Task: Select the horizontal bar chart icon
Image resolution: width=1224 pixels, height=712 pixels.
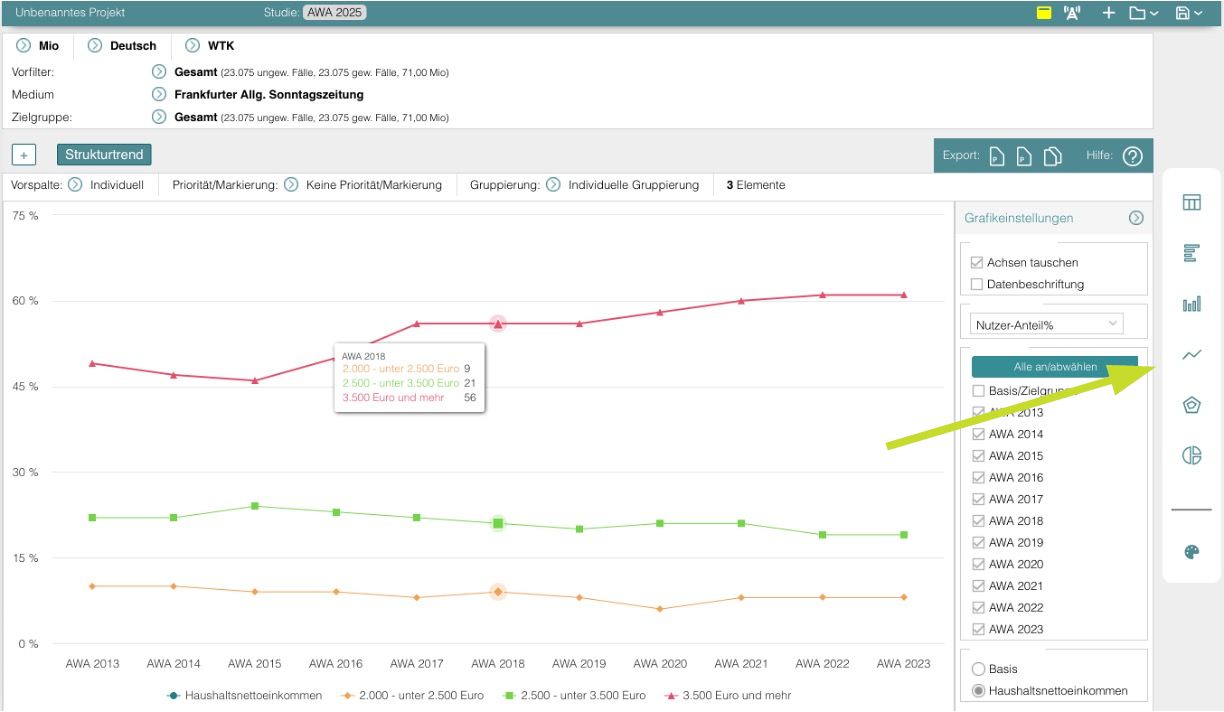Action: point(1191,253)
